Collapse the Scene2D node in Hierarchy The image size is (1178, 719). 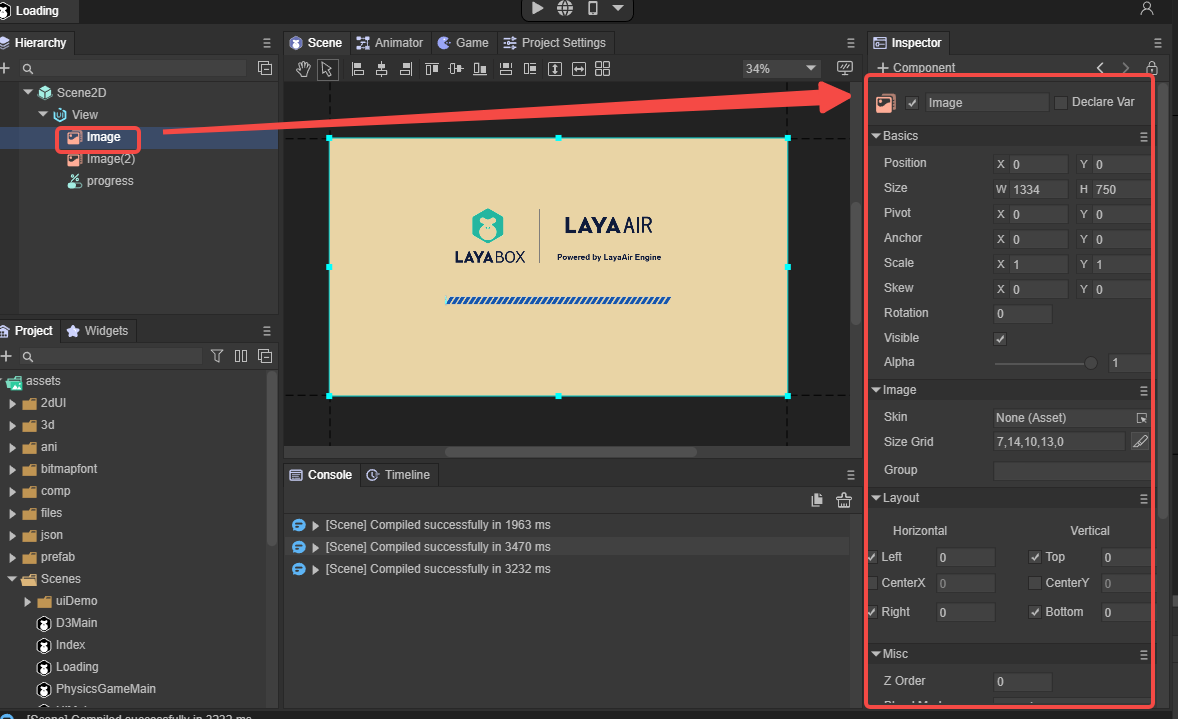tap(28, 92)
